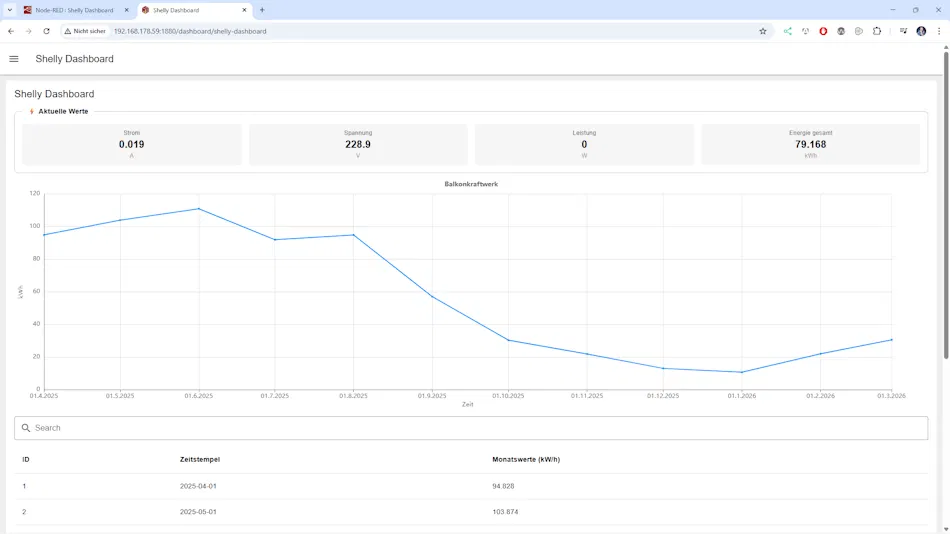Expand the tab search dropdown arrow
This screenshot has height=534, width=950.
tap(9, 10)
